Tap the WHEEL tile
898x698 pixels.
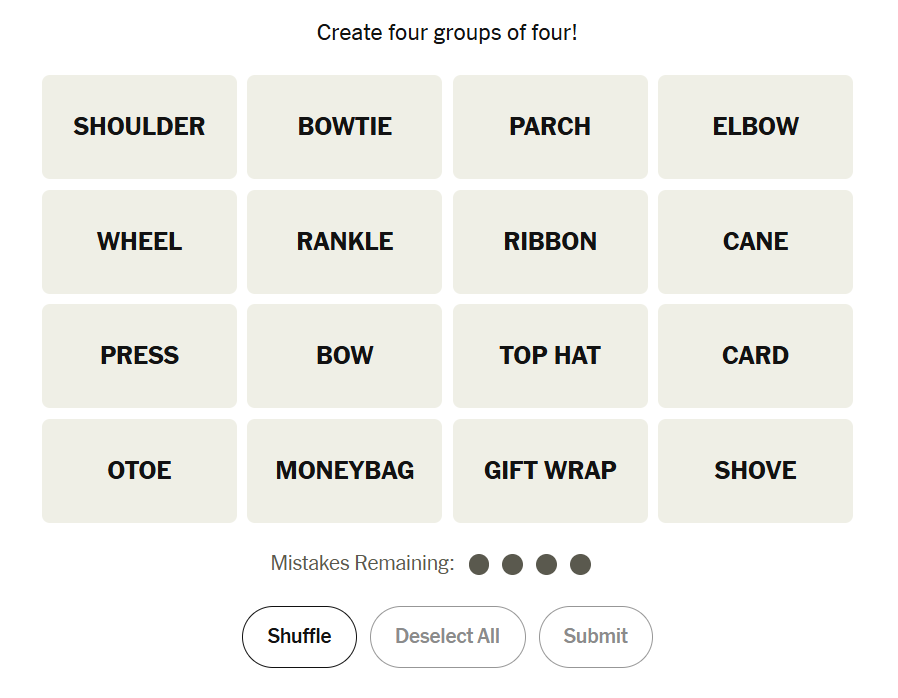coord(139,242)
